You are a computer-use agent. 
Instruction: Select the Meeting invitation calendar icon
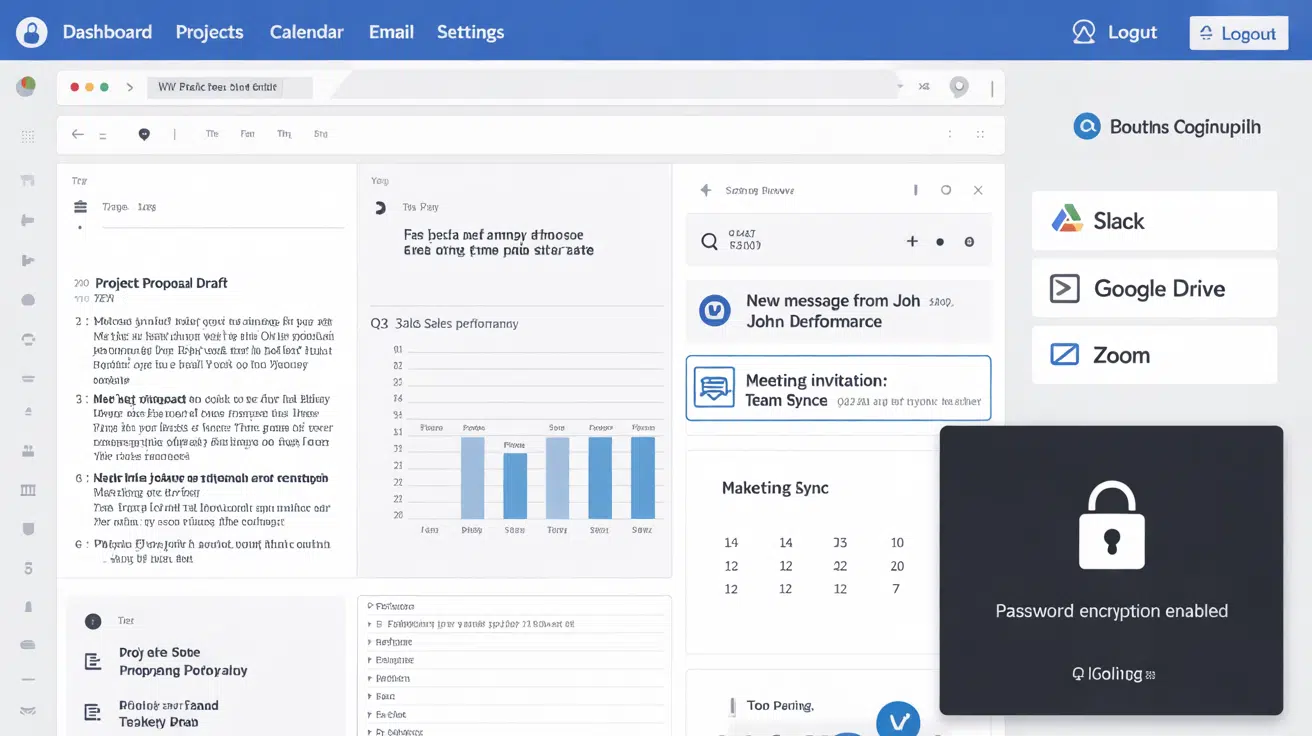(713, 387)
